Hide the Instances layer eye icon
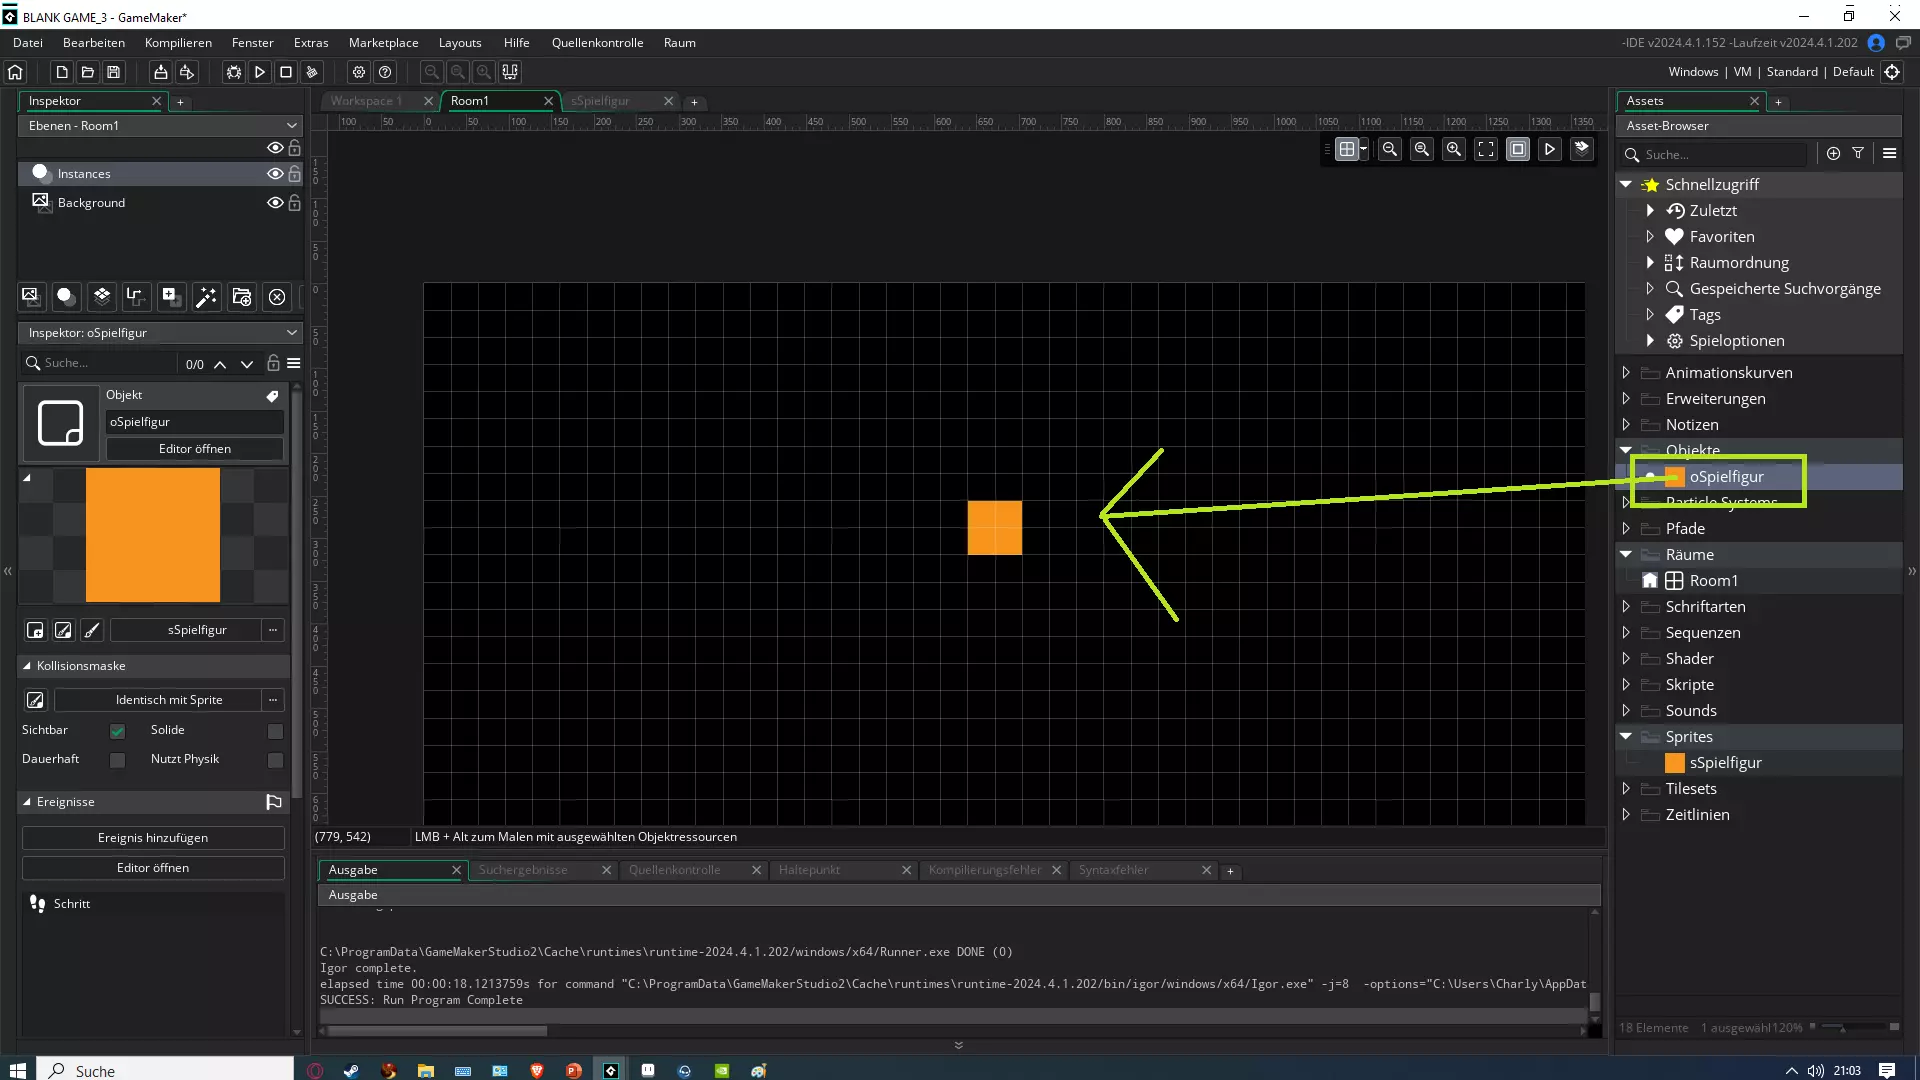 (274, 173)
